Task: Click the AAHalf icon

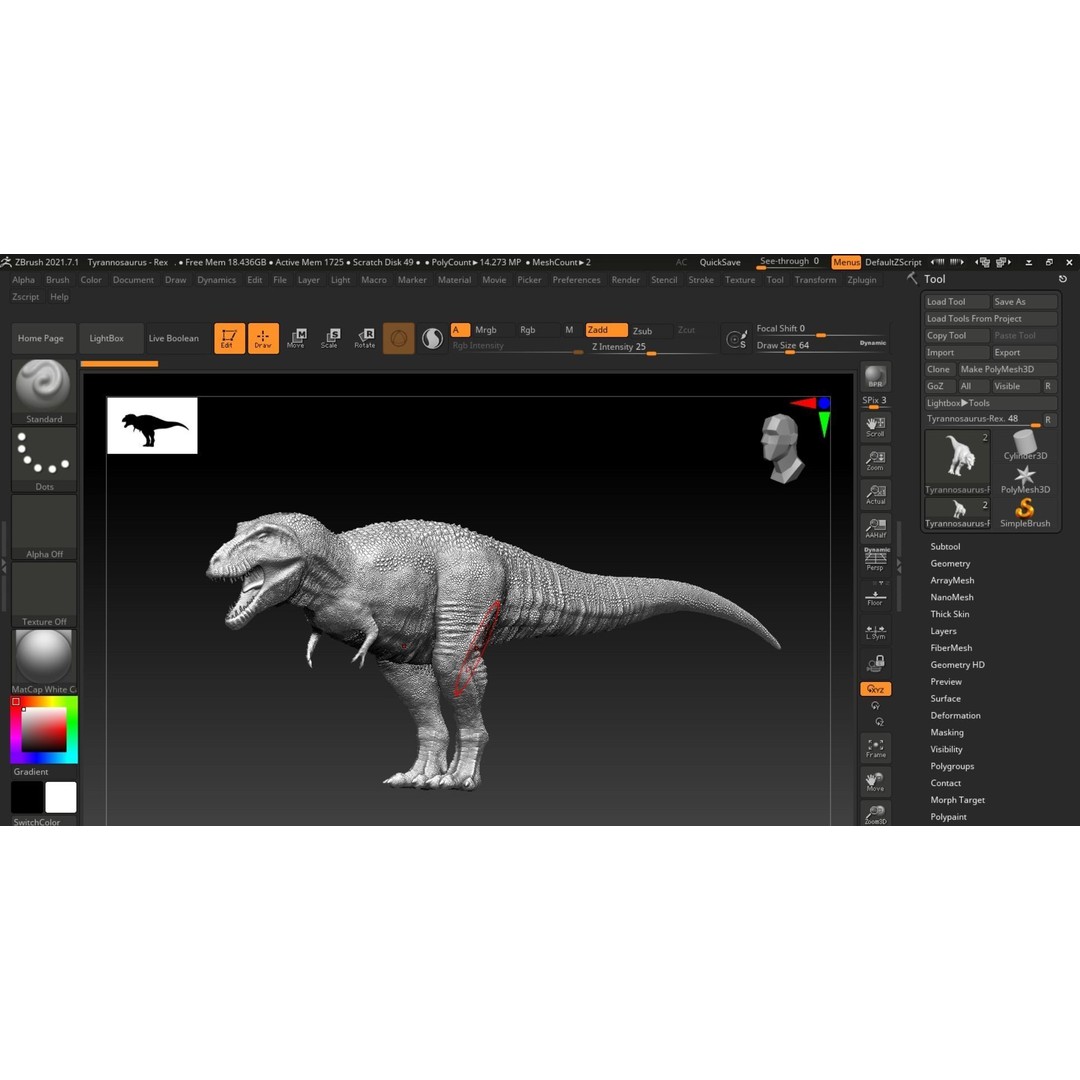Action: [875, 528]
